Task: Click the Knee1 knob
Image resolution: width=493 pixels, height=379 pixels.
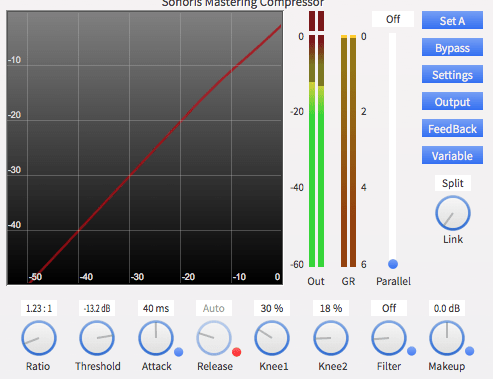Action: (272, 338)
